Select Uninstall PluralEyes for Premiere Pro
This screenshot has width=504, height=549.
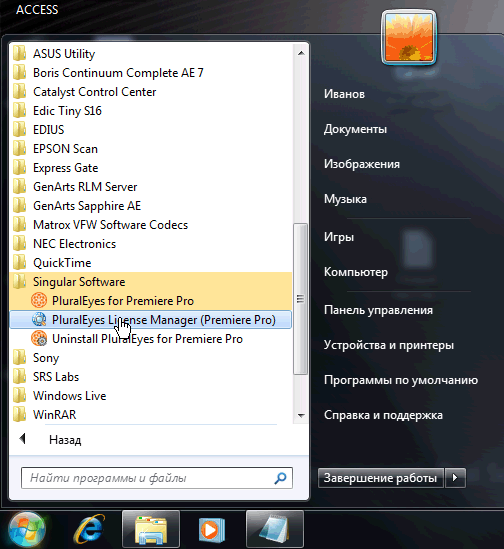pos(151,339)
